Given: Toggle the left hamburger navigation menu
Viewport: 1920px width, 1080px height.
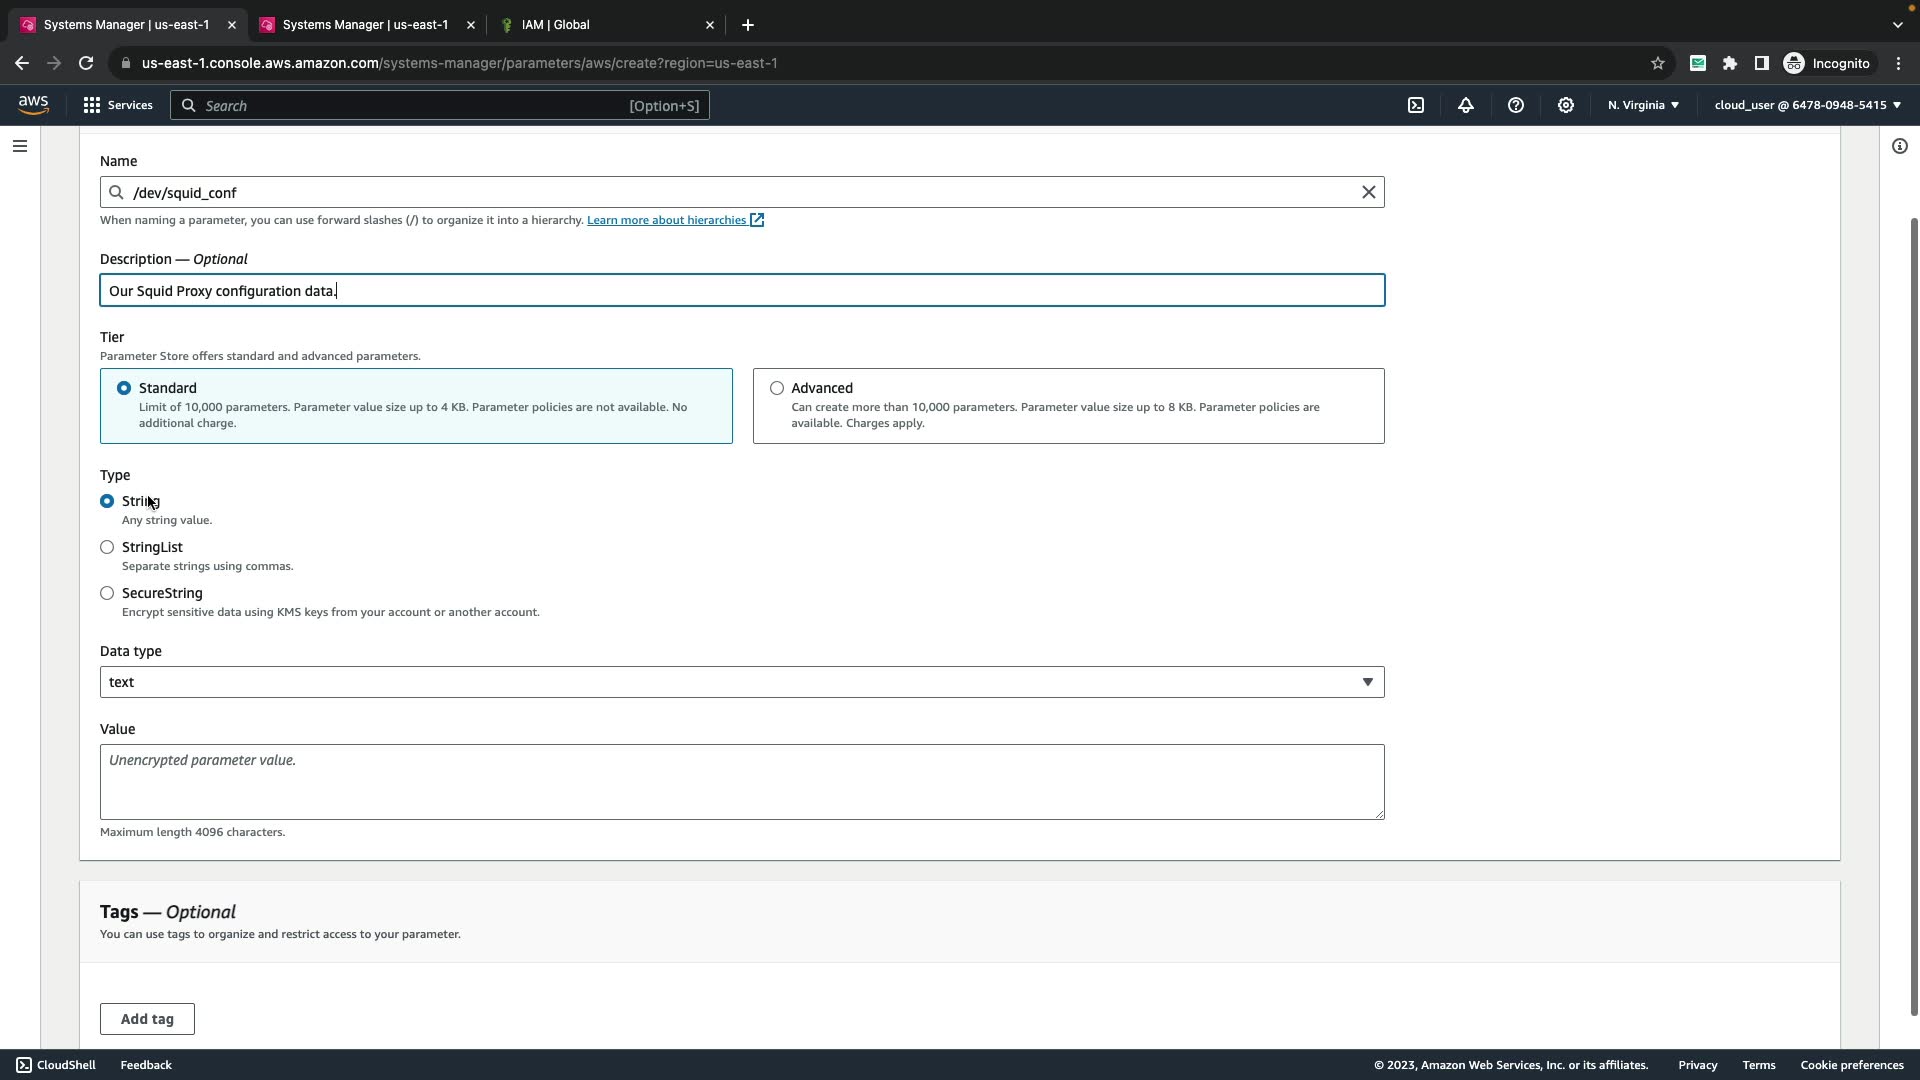Looking at the screenshot, I should (x=20, y=146).
